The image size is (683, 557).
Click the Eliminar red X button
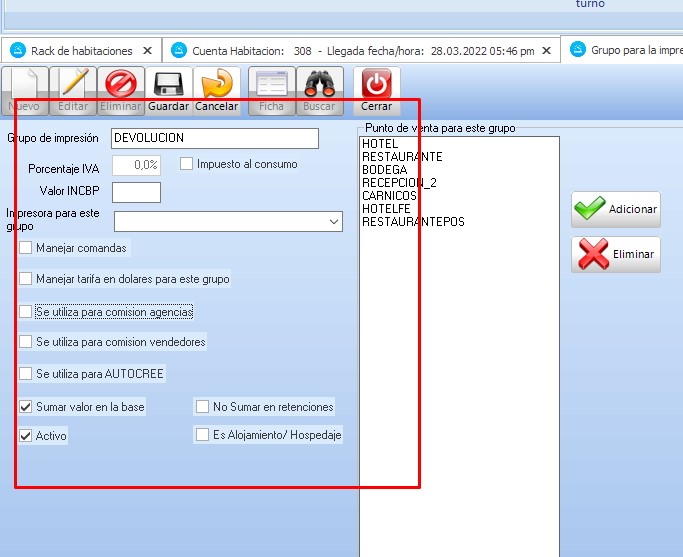[615, 255]
